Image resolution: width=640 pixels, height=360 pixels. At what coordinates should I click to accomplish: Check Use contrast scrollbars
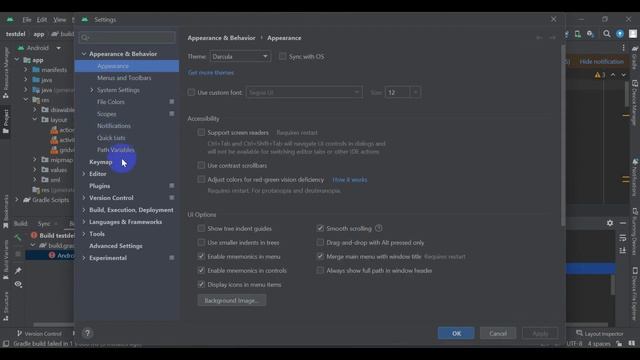tap(201, 165)
